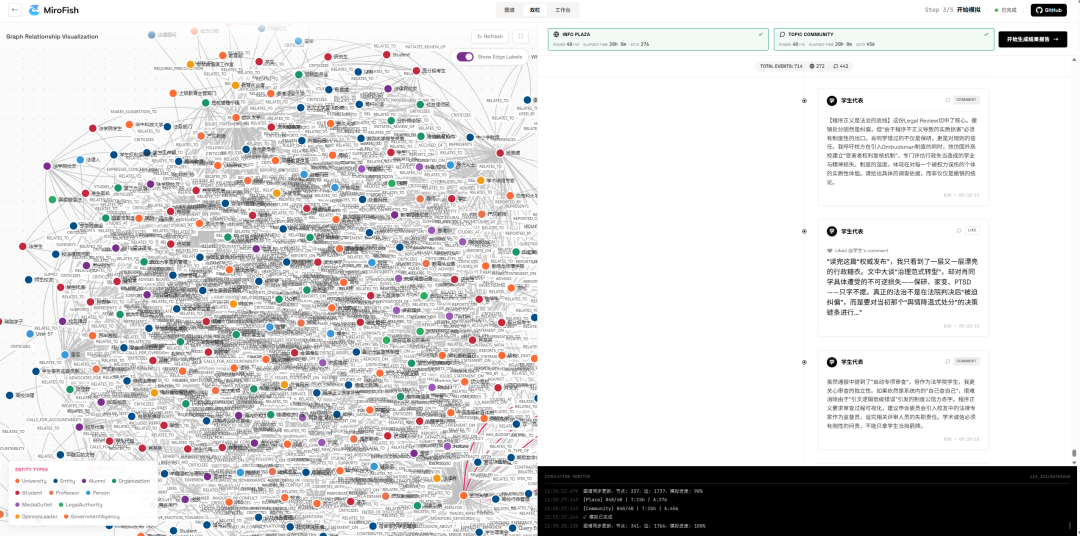
Task: Toggle the Show Edge Labels switch
Action: (x=465, y=57)
